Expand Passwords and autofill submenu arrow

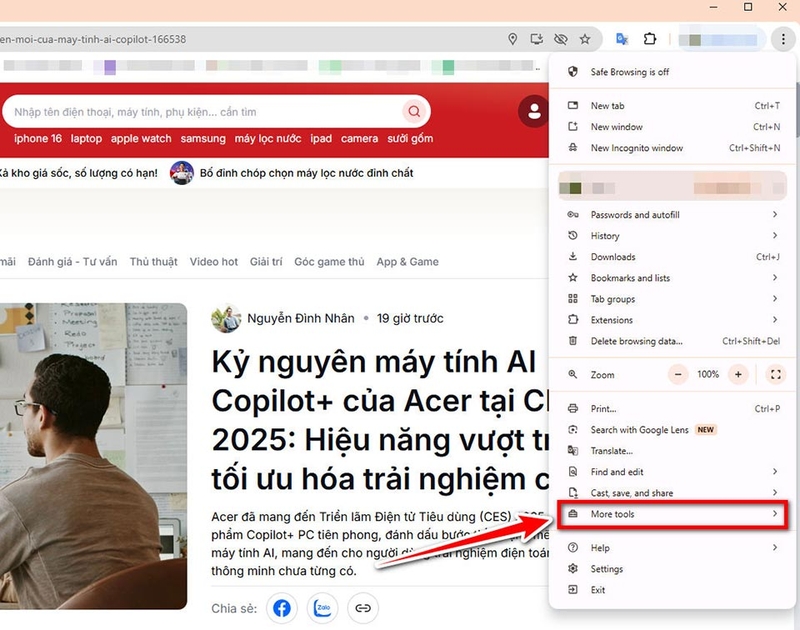[775, 214]
